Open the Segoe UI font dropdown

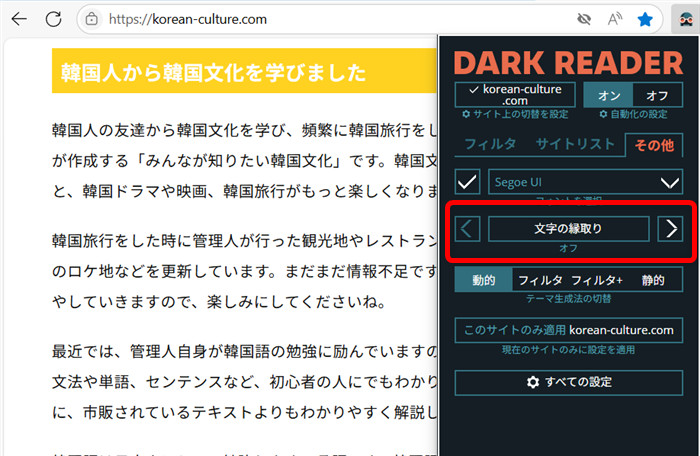point(585,182)
